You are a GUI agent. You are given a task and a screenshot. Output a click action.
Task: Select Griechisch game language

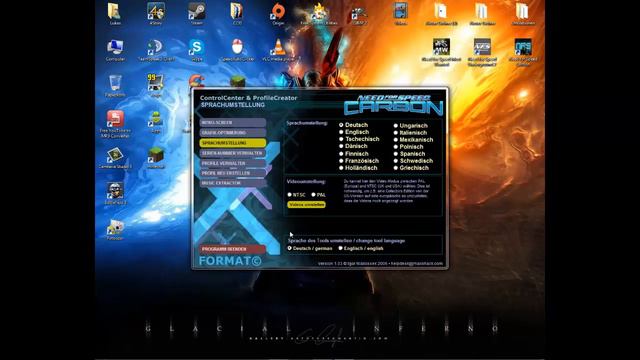[x=411, y=168]
